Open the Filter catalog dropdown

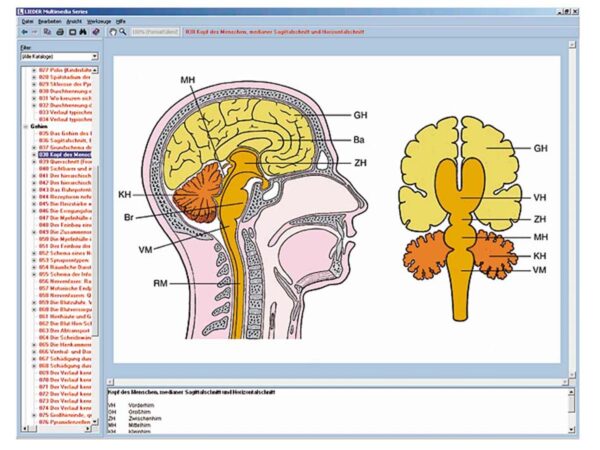[60, 57]
